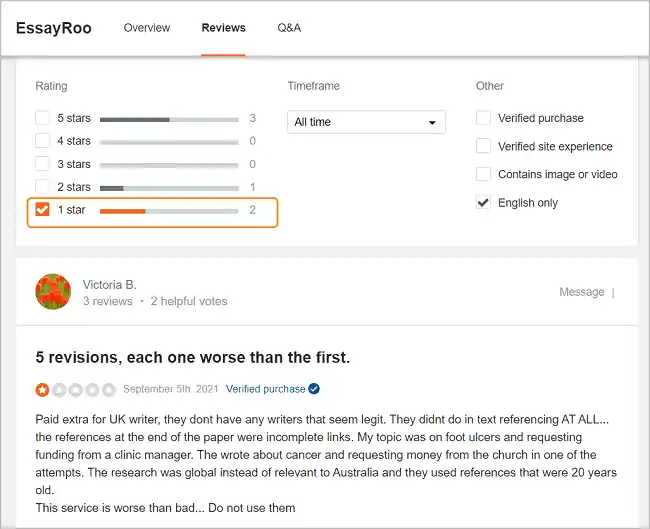Click the 'Timeframe' heading

pyautogui.click(x=314, y=86)
